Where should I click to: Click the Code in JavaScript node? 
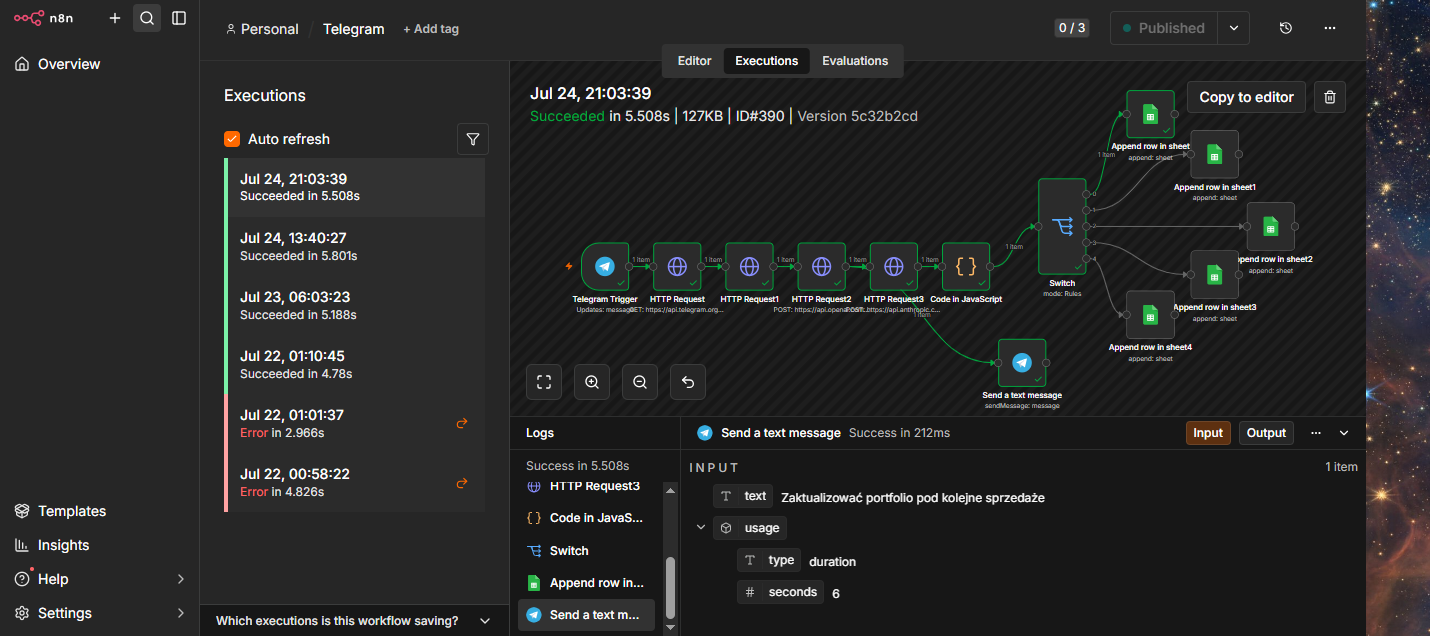[x=966, y=267]
